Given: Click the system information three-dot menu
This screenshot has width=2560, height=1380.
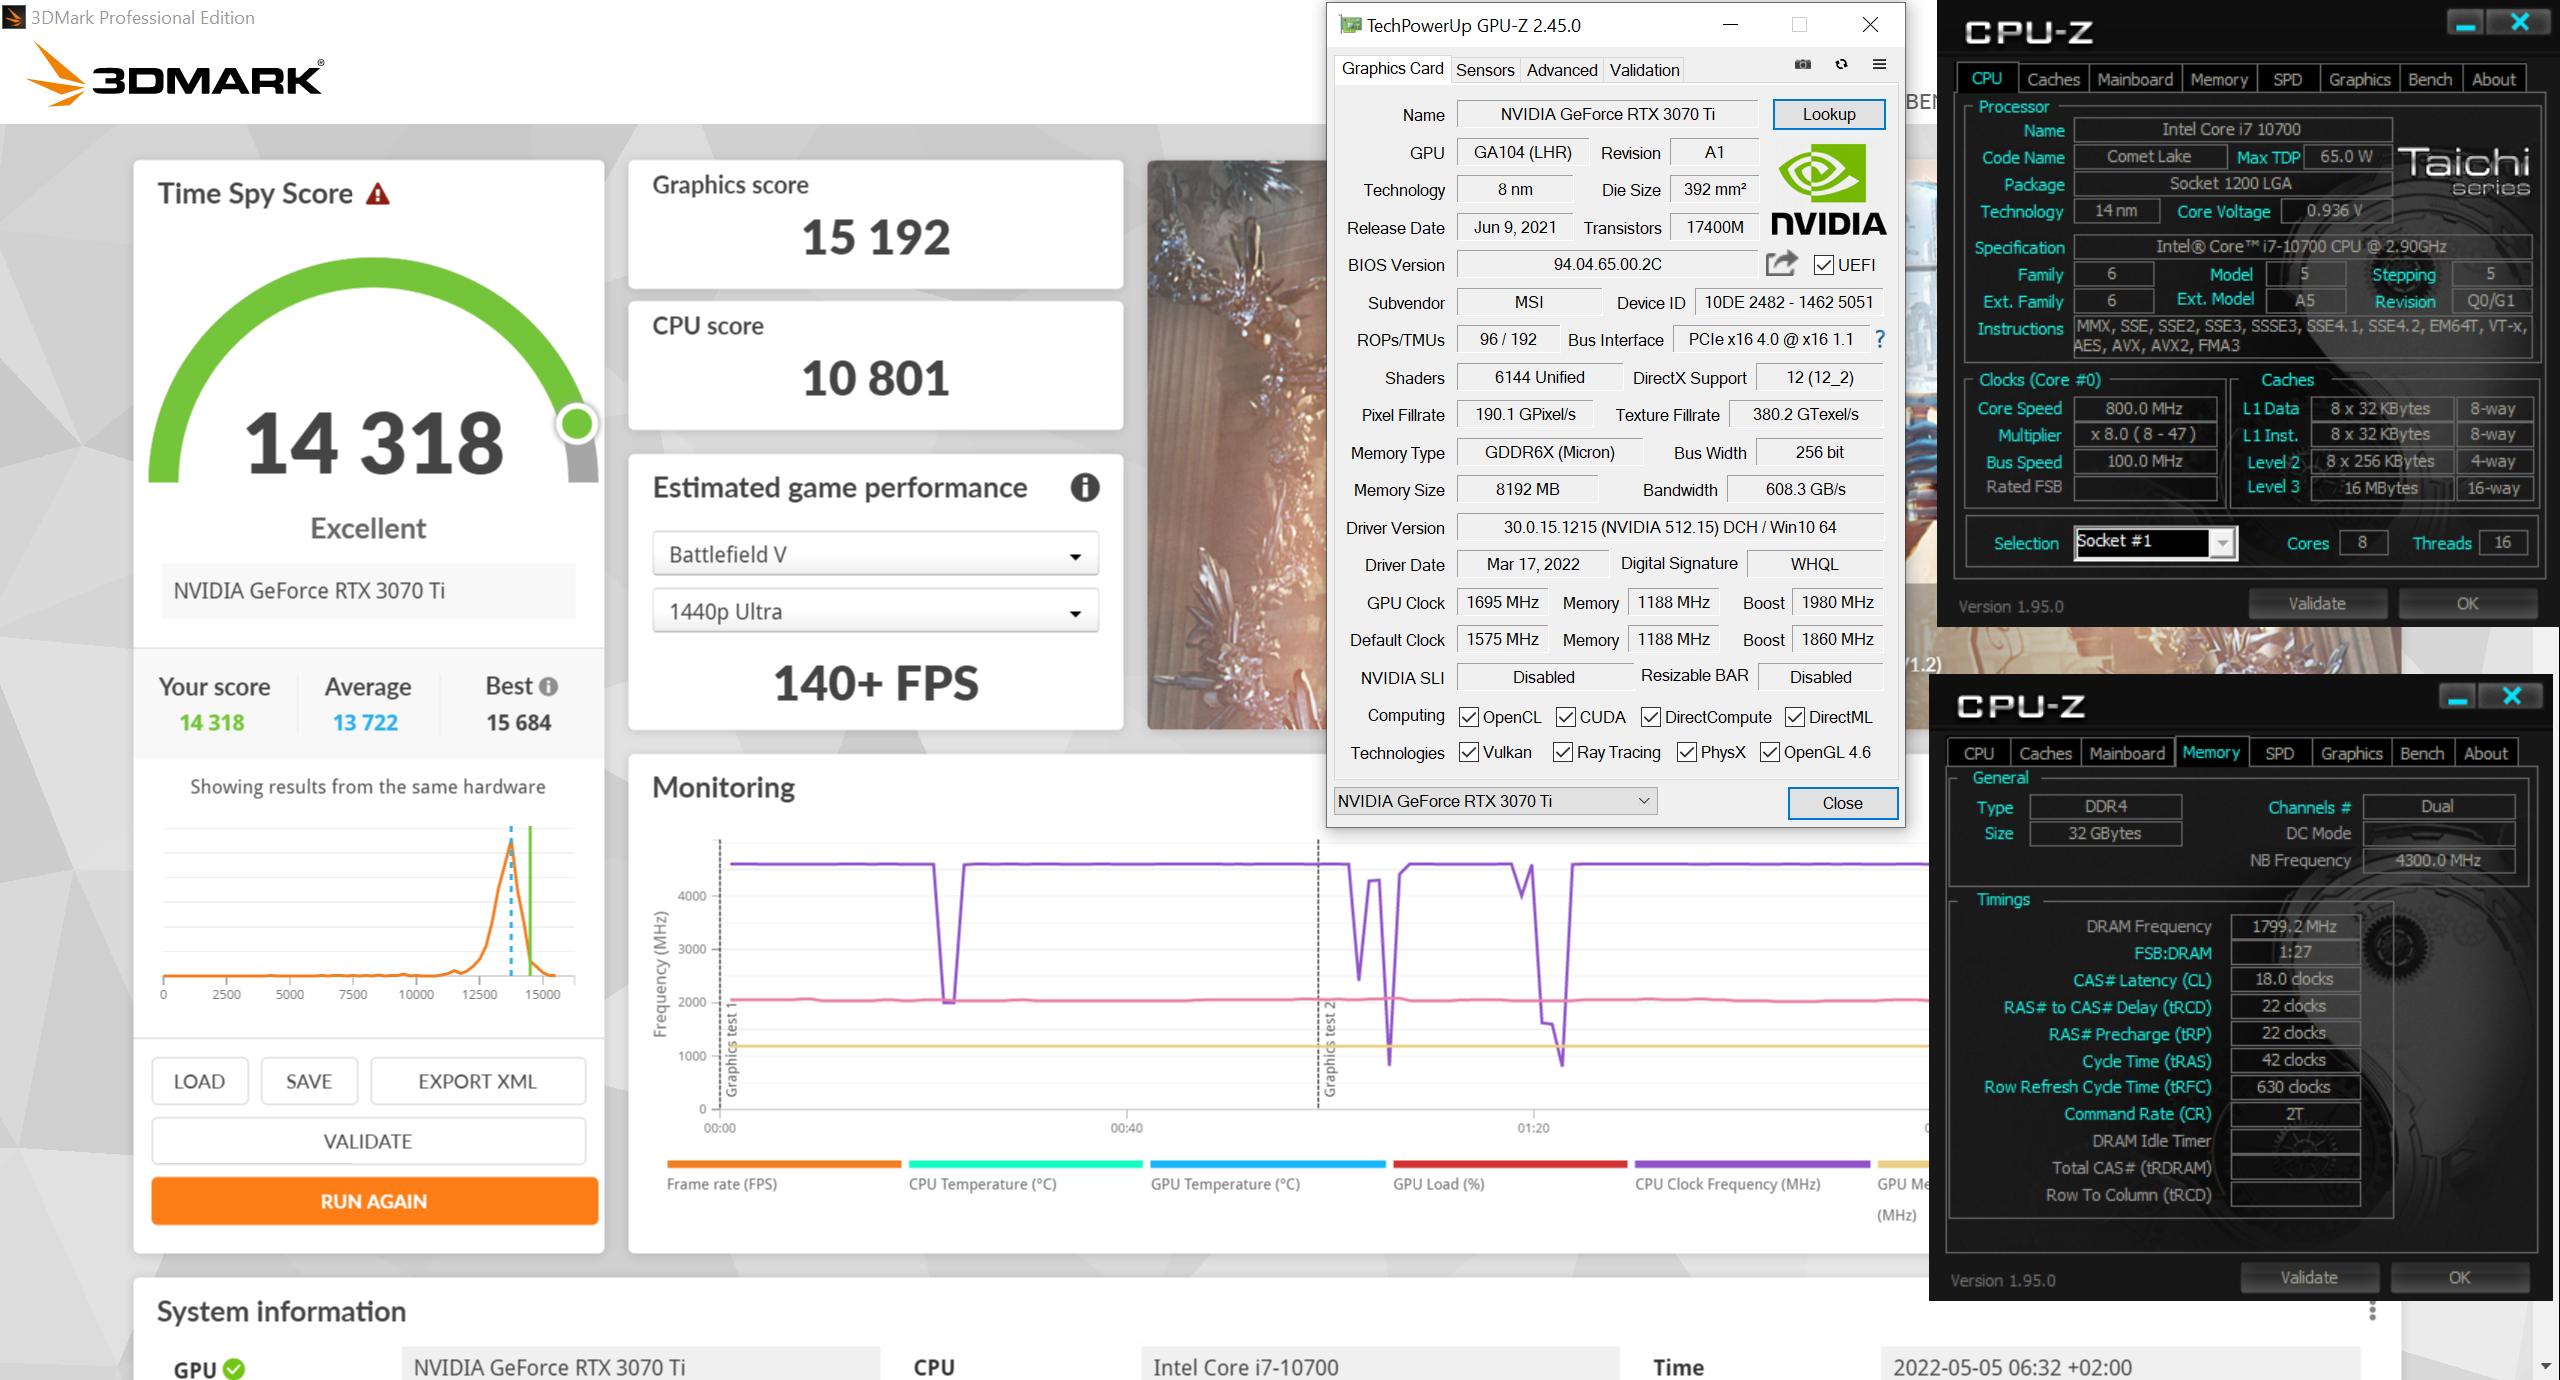Looking at the screenshot, I should 2372,1311.
